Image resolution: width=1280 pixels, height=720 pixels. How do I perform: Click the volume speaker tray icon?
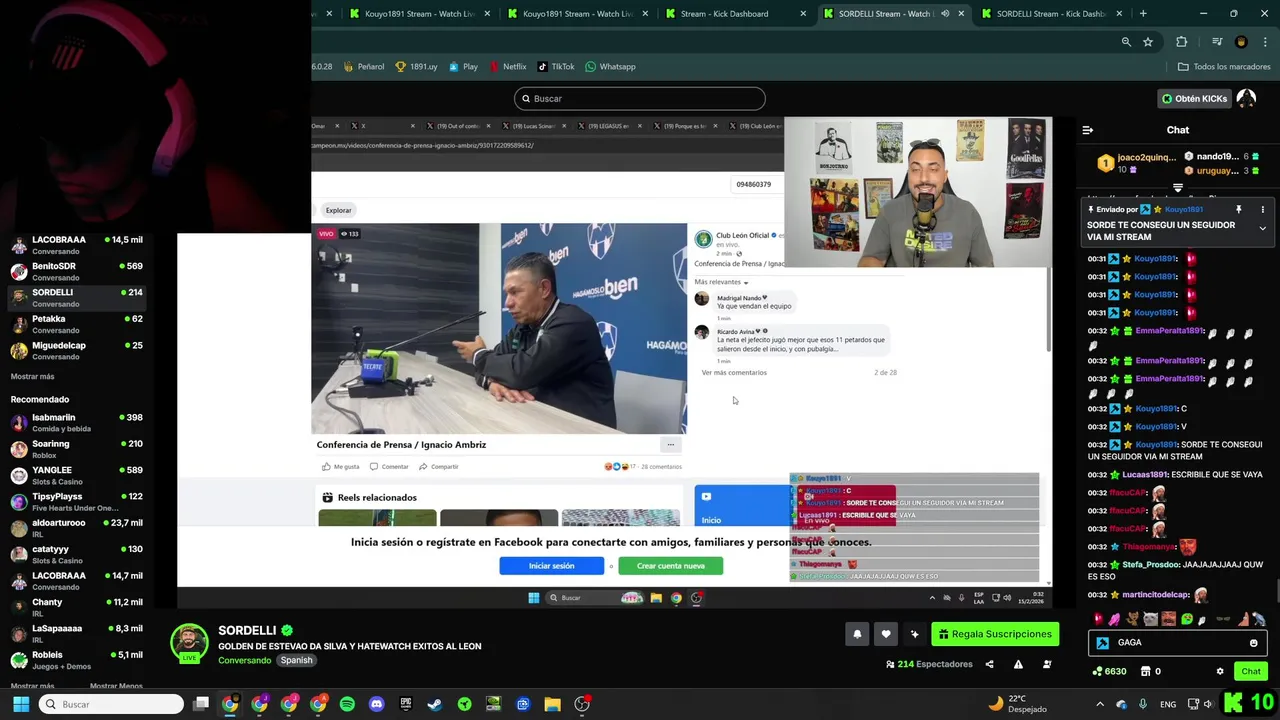pyautogui.click(x=1208, y=704)
